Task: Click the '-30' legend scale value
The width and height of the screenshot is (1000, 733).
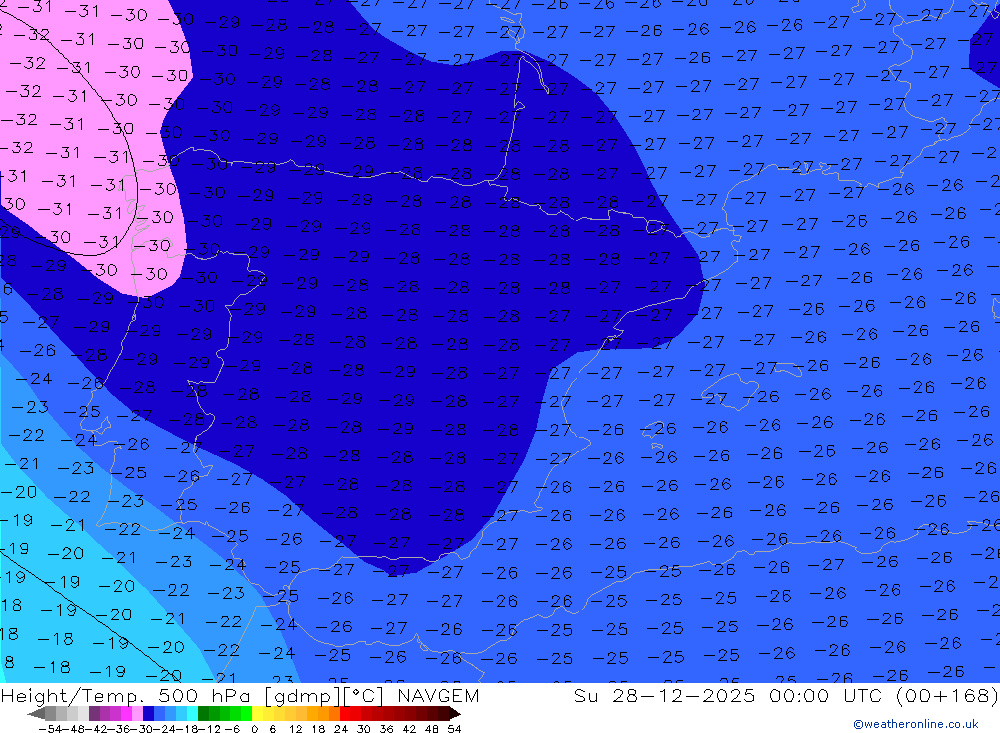Action: point(142,729)
